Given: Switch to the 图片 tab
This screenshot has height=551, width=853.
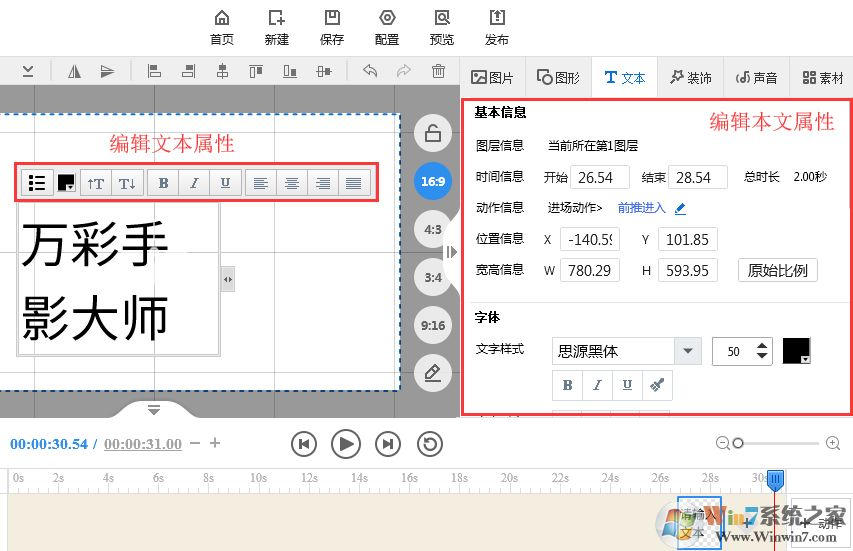Looking at the screenshot, I should 492,77.
